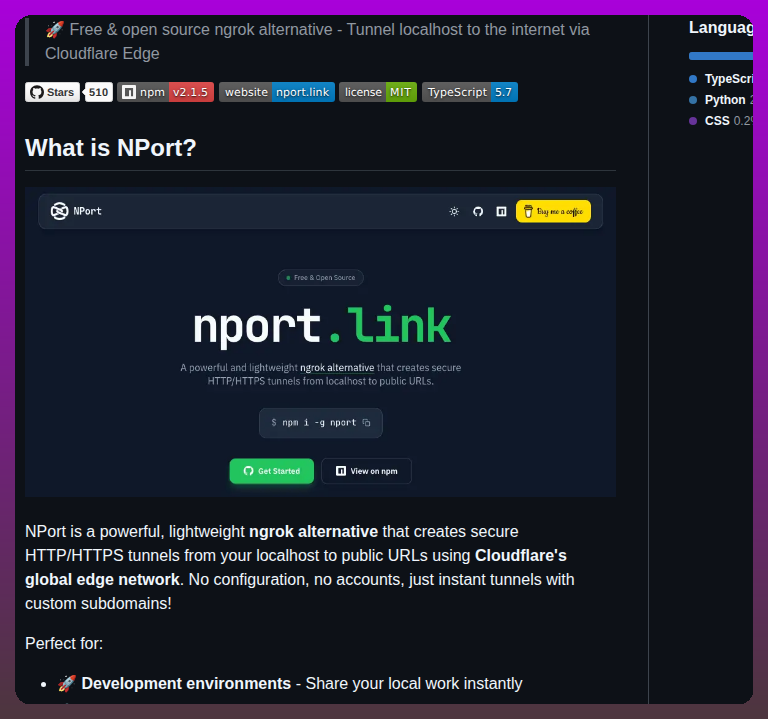Click the NPort website screenshot thumbnail
The width and height of the screenshot is (768, 719).
(320, 342)
